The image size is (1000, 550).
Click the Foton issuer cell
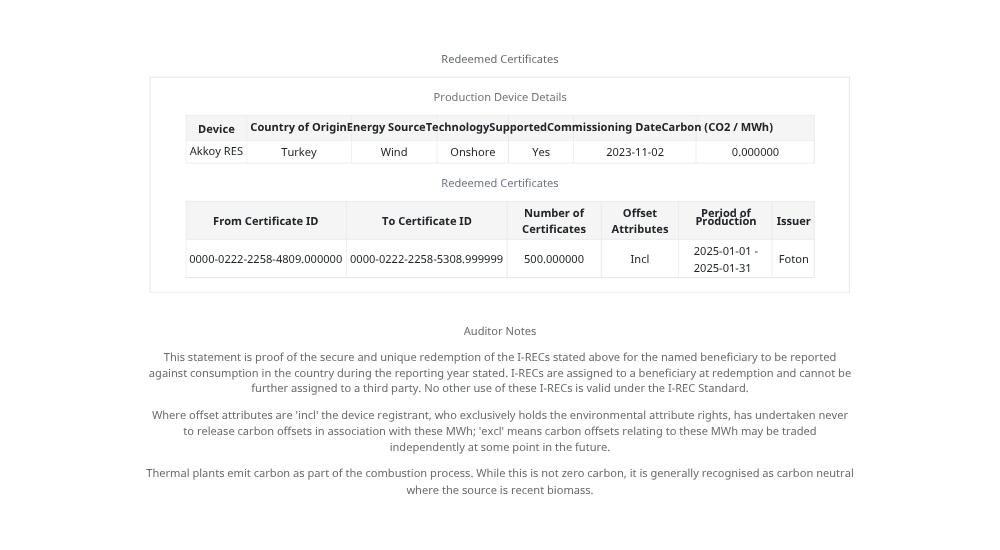point(793,259)
